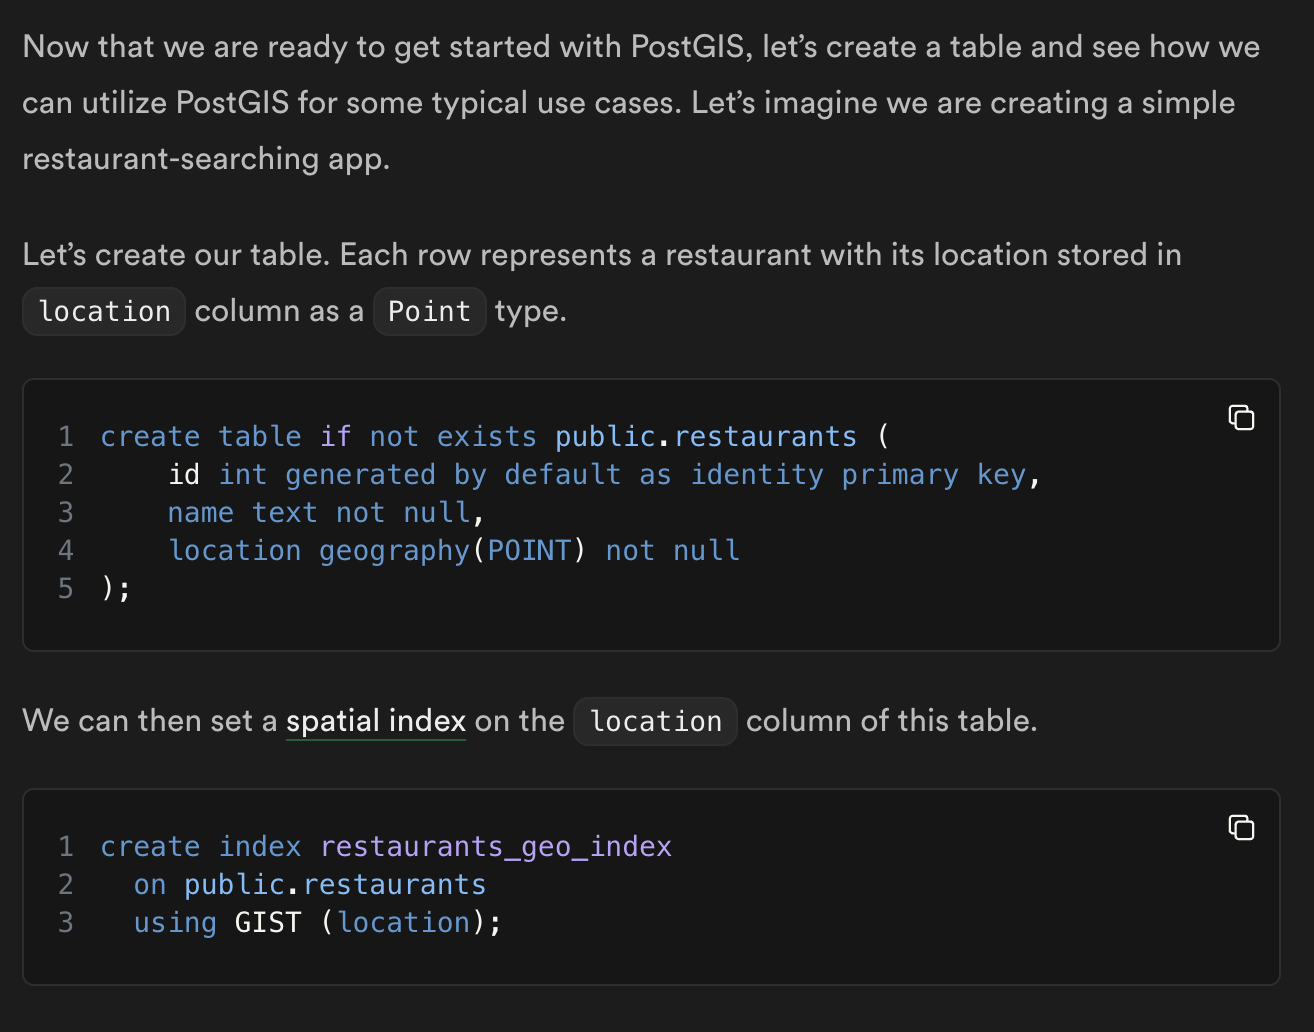Select the restaurants_geo_index identifier

pyautogui.click(x=496, y=846)
